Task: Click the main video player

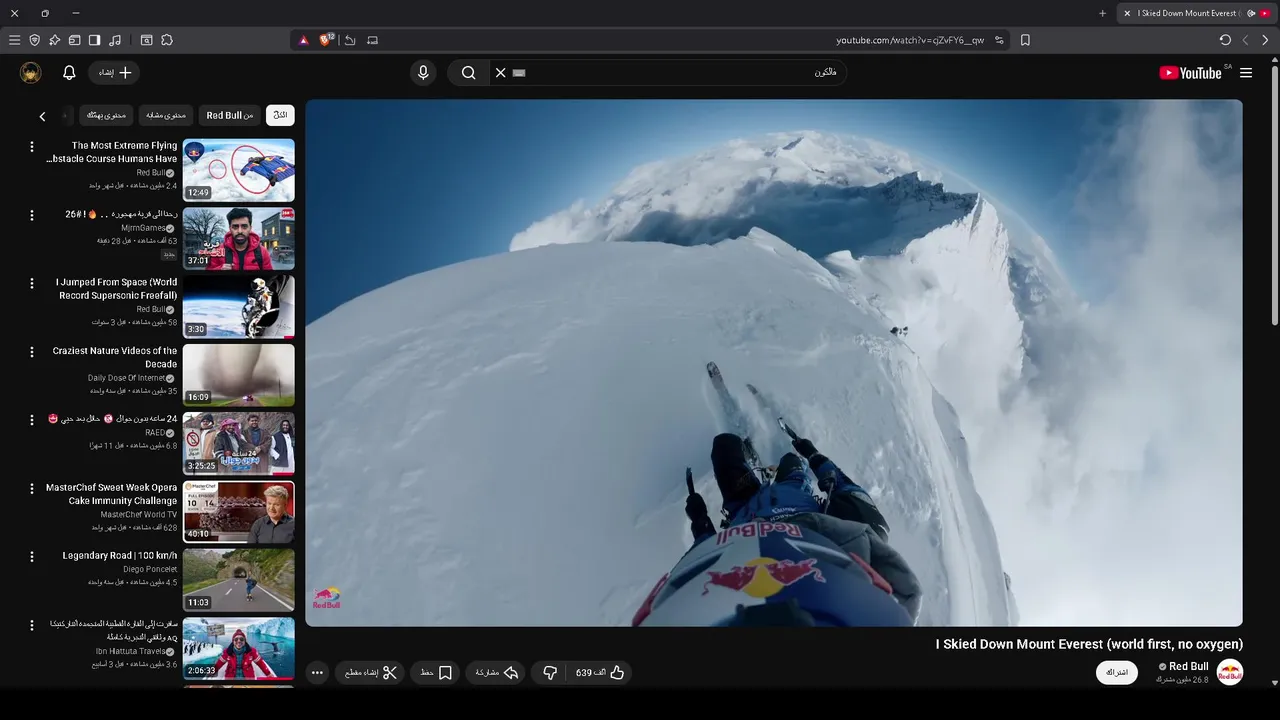Action: (774, 363)
